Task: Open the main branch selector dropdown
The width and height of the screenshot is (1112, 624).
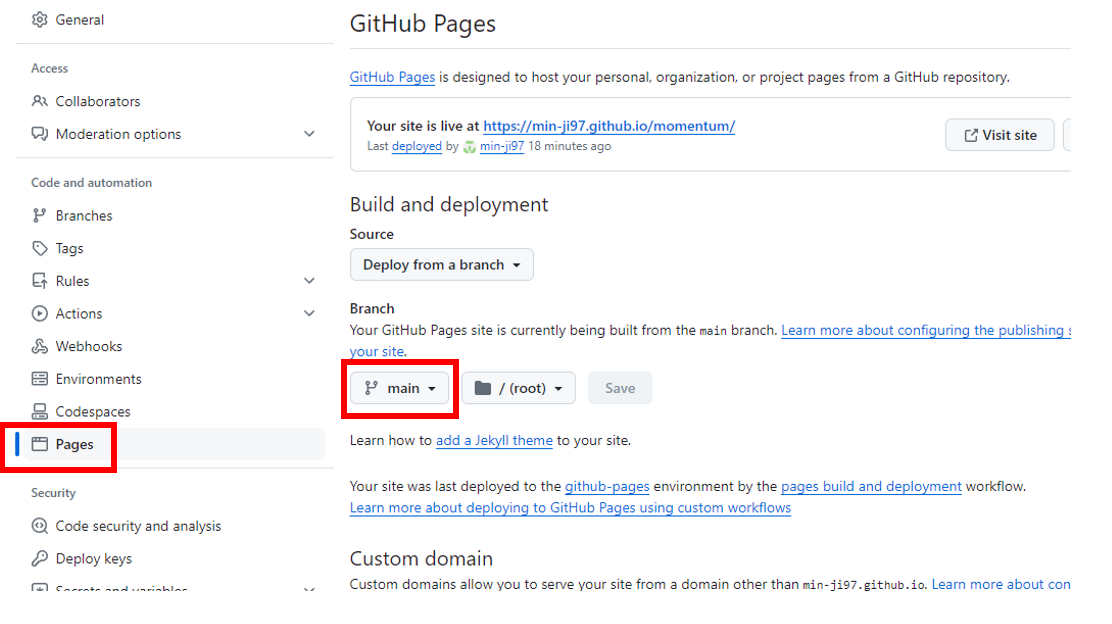Action: coord(400,388)
